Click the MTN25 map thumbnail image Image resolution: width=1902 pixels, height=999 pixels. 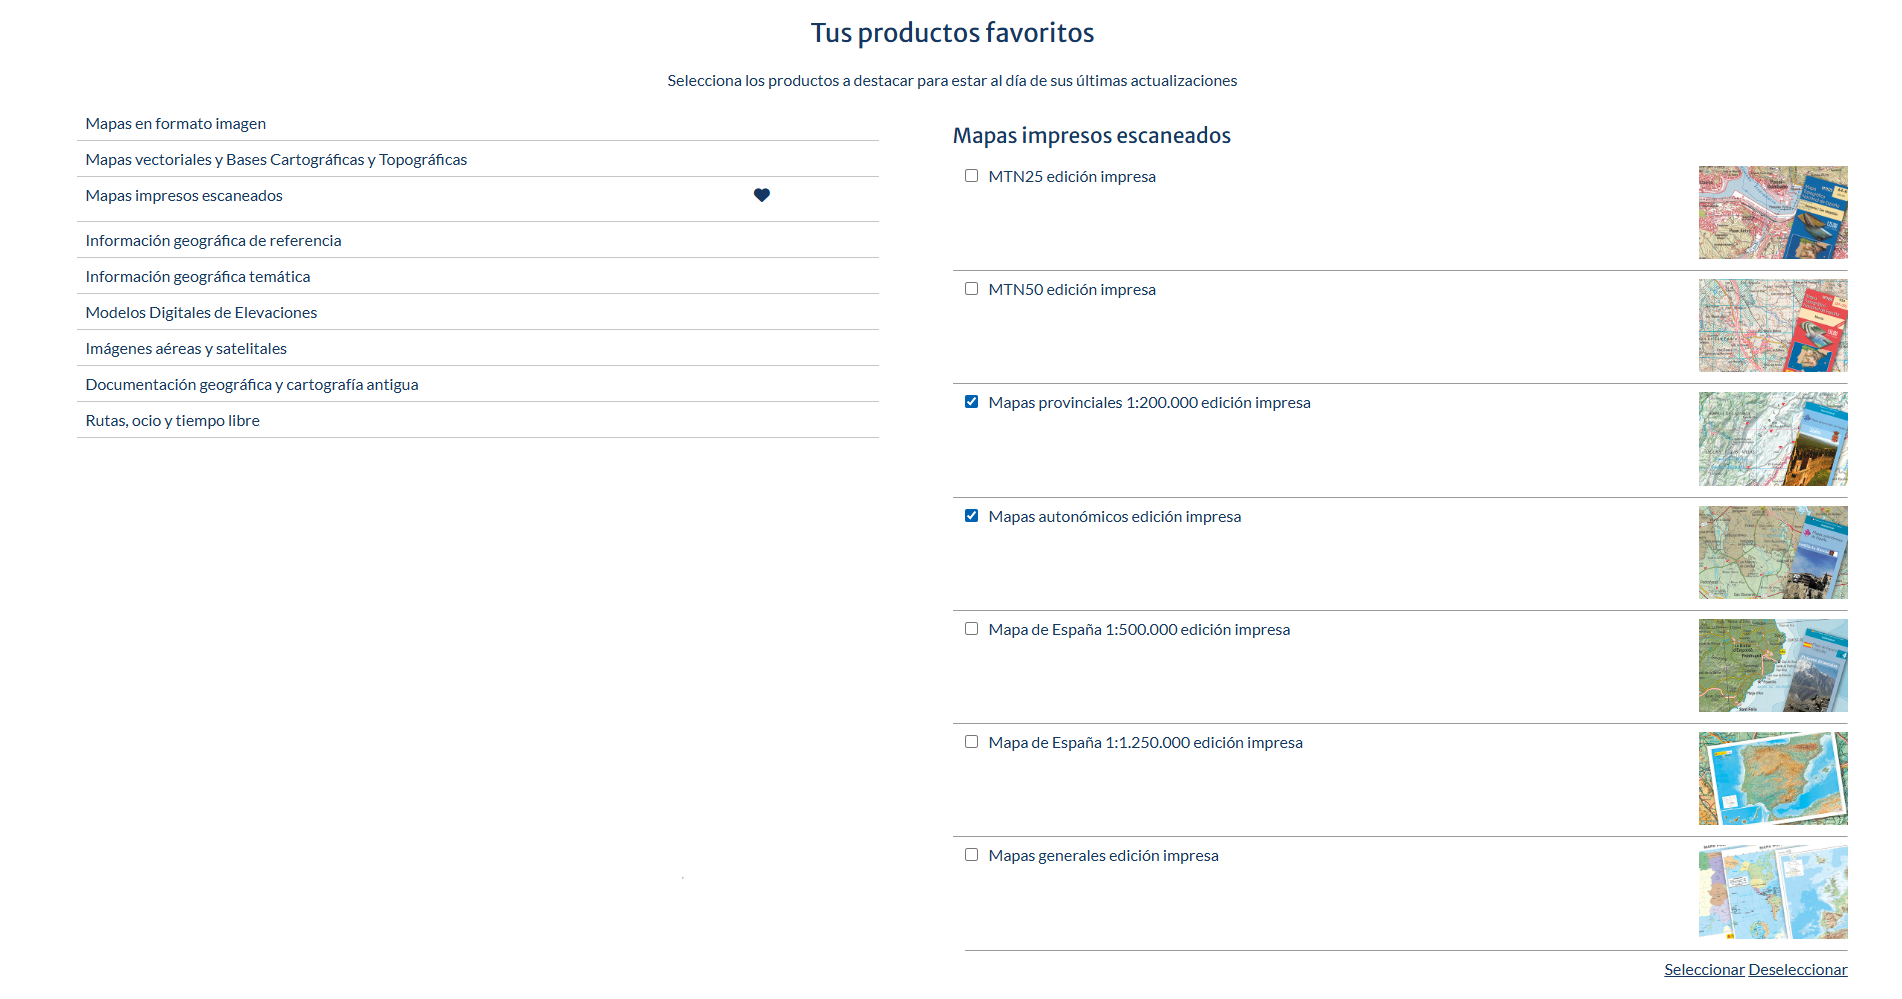[x=1772, y=213]
